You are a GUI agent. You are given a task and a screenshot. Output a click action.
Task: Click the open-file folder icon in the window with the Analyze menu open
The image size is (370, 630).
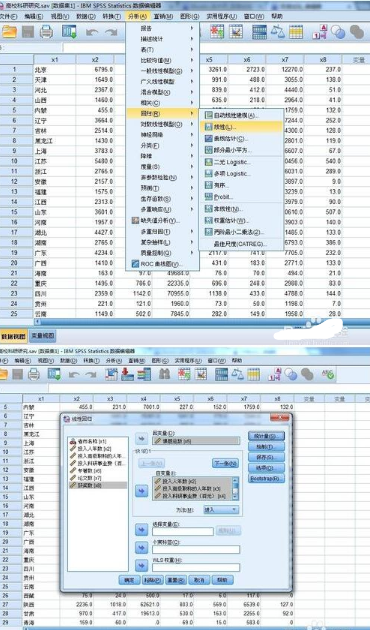[9, 32]
